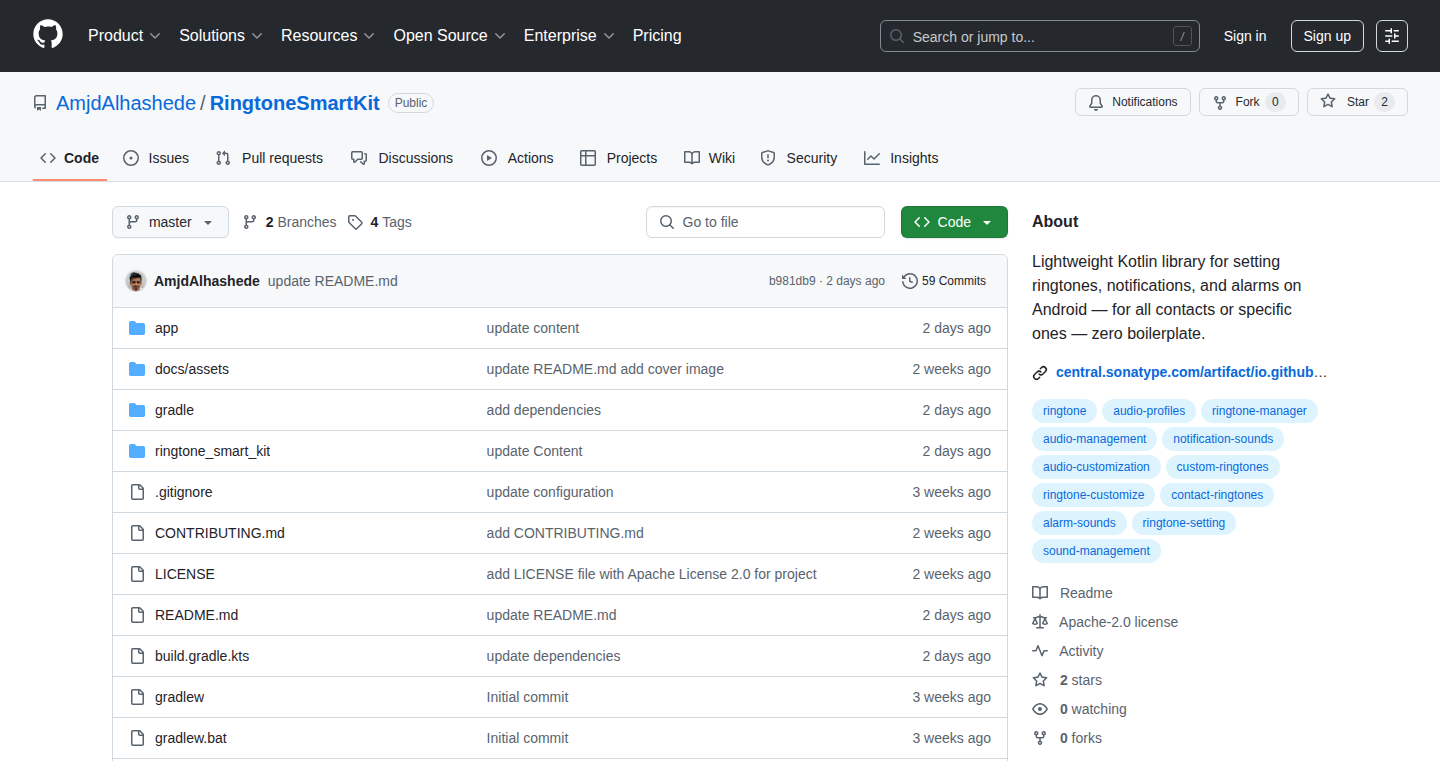Image resolution: width=1440 pixels, height=761 pixels.
Task: Open the central.sonatype.com artifact link
Action: click(1191, 372)
